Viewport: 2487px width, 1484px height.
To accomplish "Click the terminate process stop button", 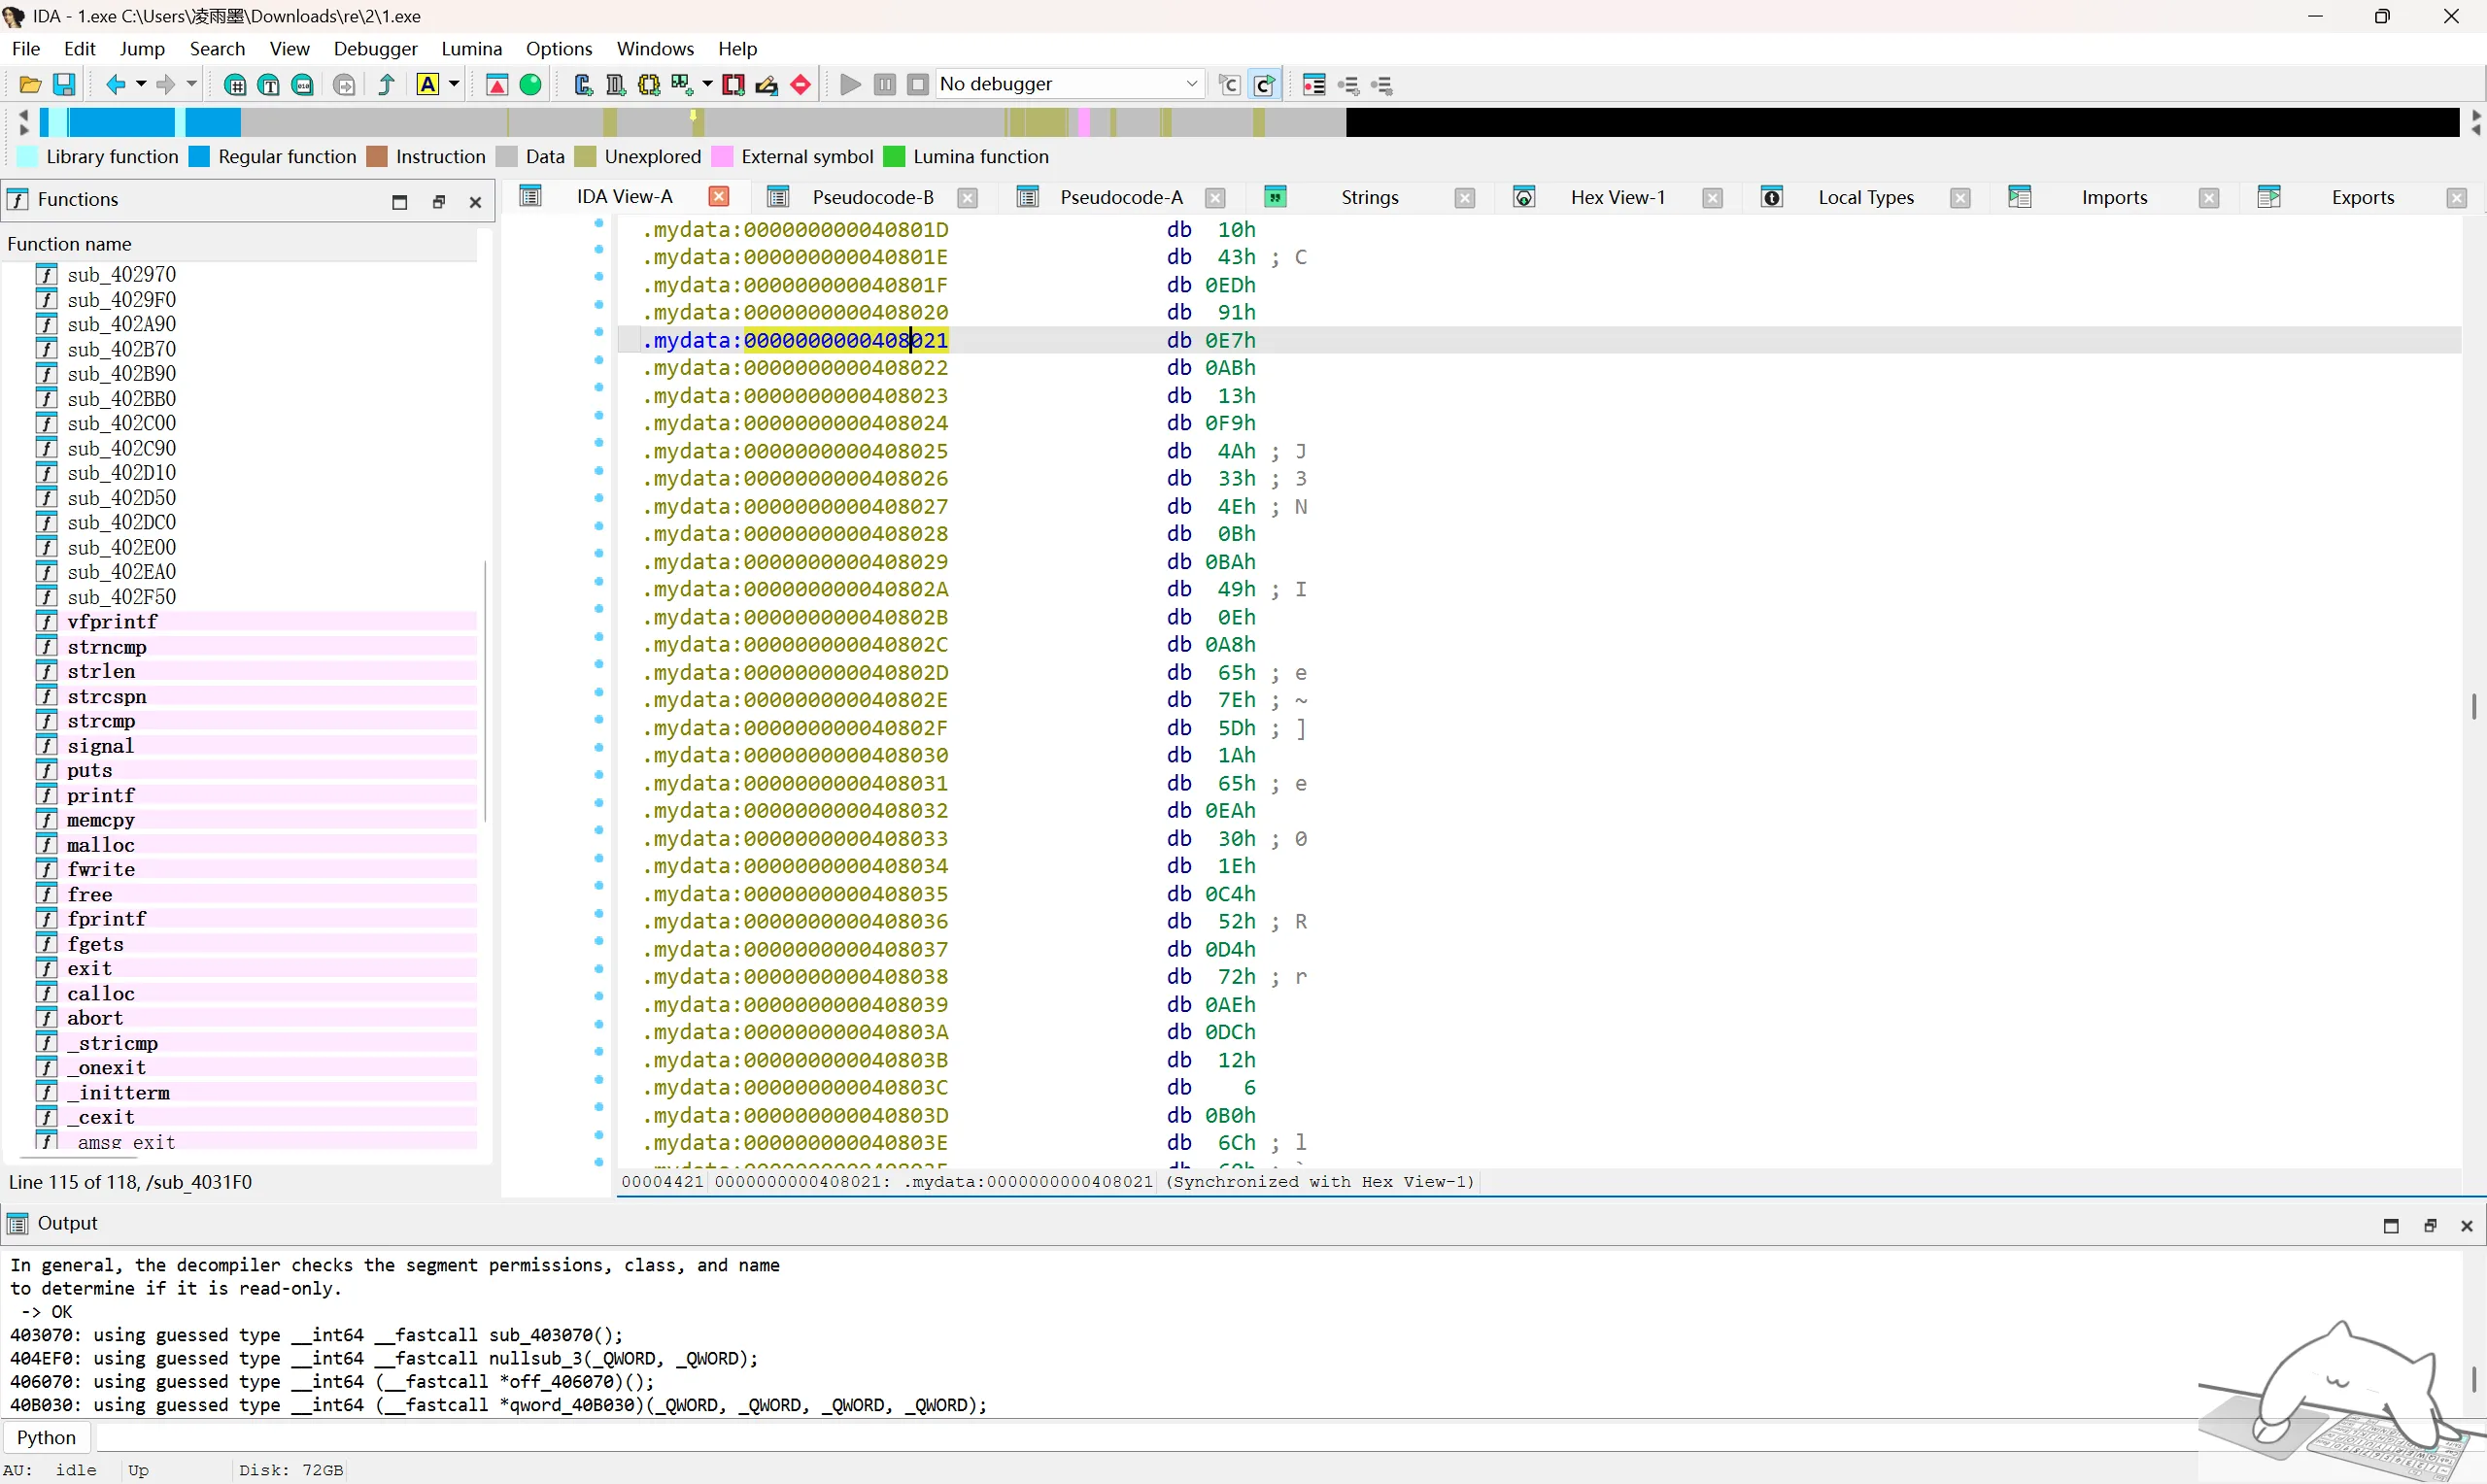I will coord(918,85).
